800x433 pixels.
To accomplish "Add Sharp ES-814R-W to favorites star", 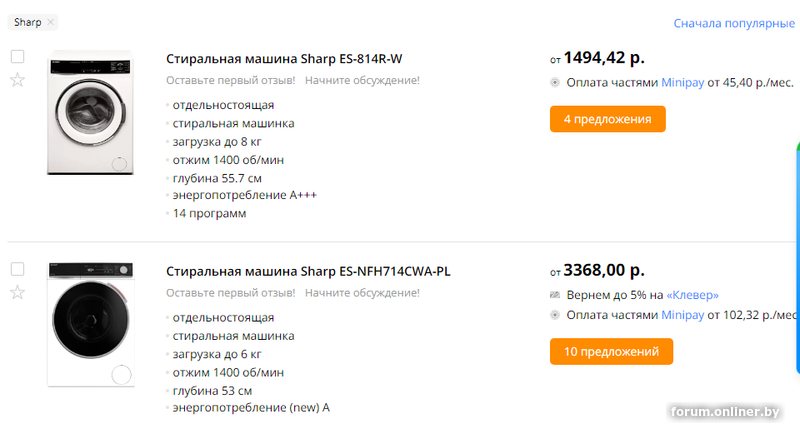I will [x=17, y=80].
